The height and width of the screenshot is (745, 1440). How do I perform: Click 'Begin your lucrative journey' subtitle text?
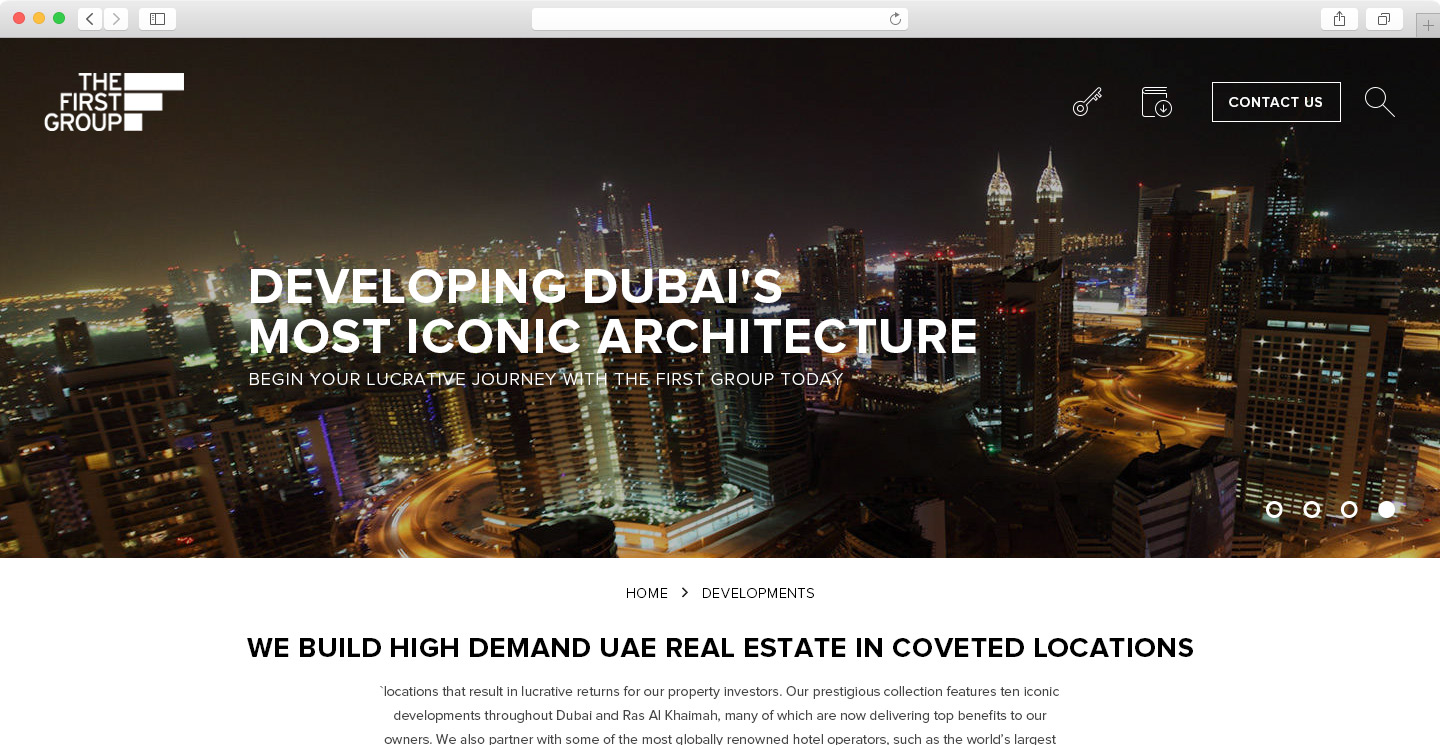point(546,380)
